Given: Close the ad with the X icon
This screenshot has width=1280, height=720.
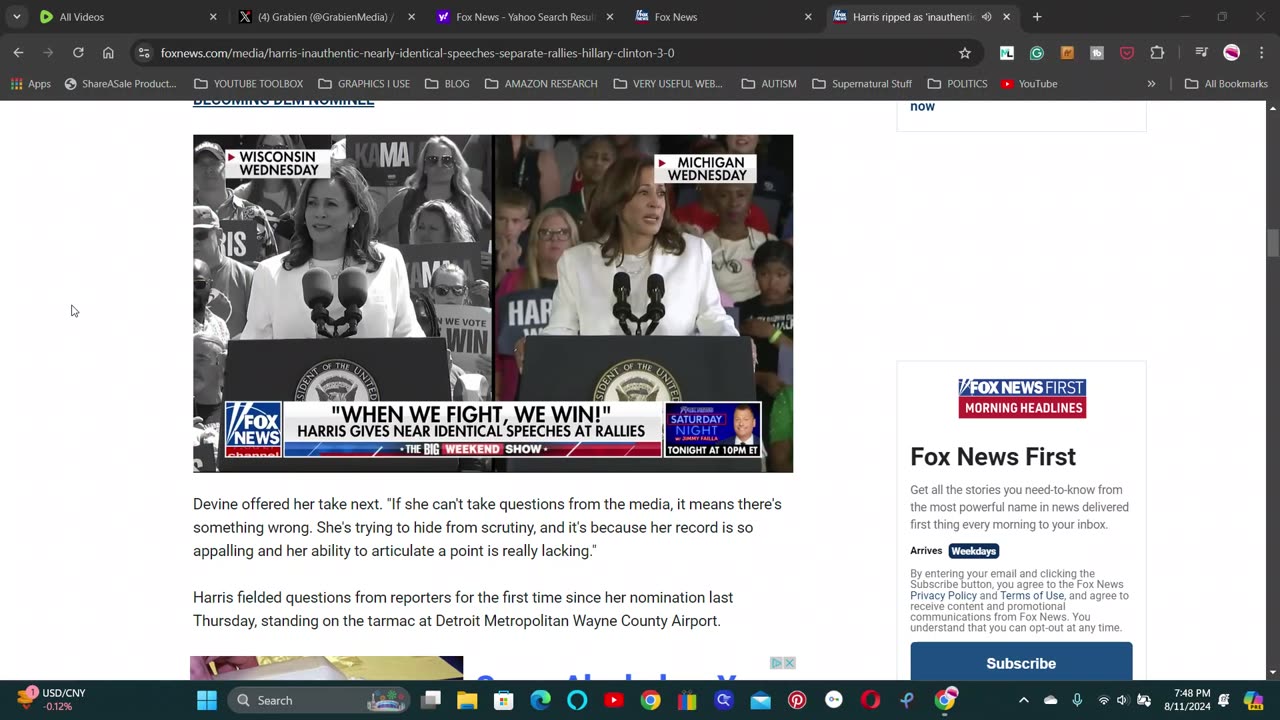Looking at the screenshot, I should point(789,663).
